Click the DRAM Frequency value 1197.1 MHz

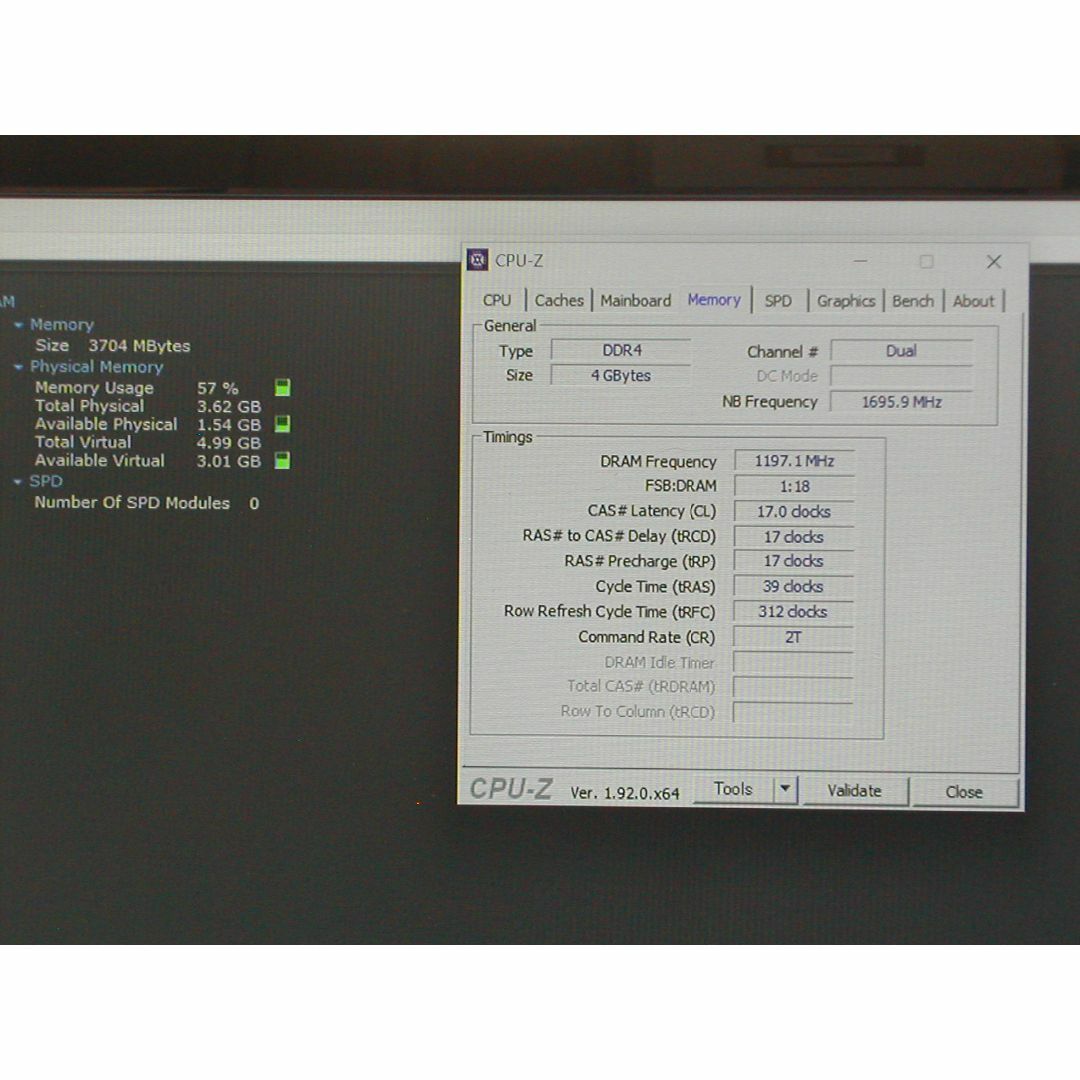click(x=794, y=461)
